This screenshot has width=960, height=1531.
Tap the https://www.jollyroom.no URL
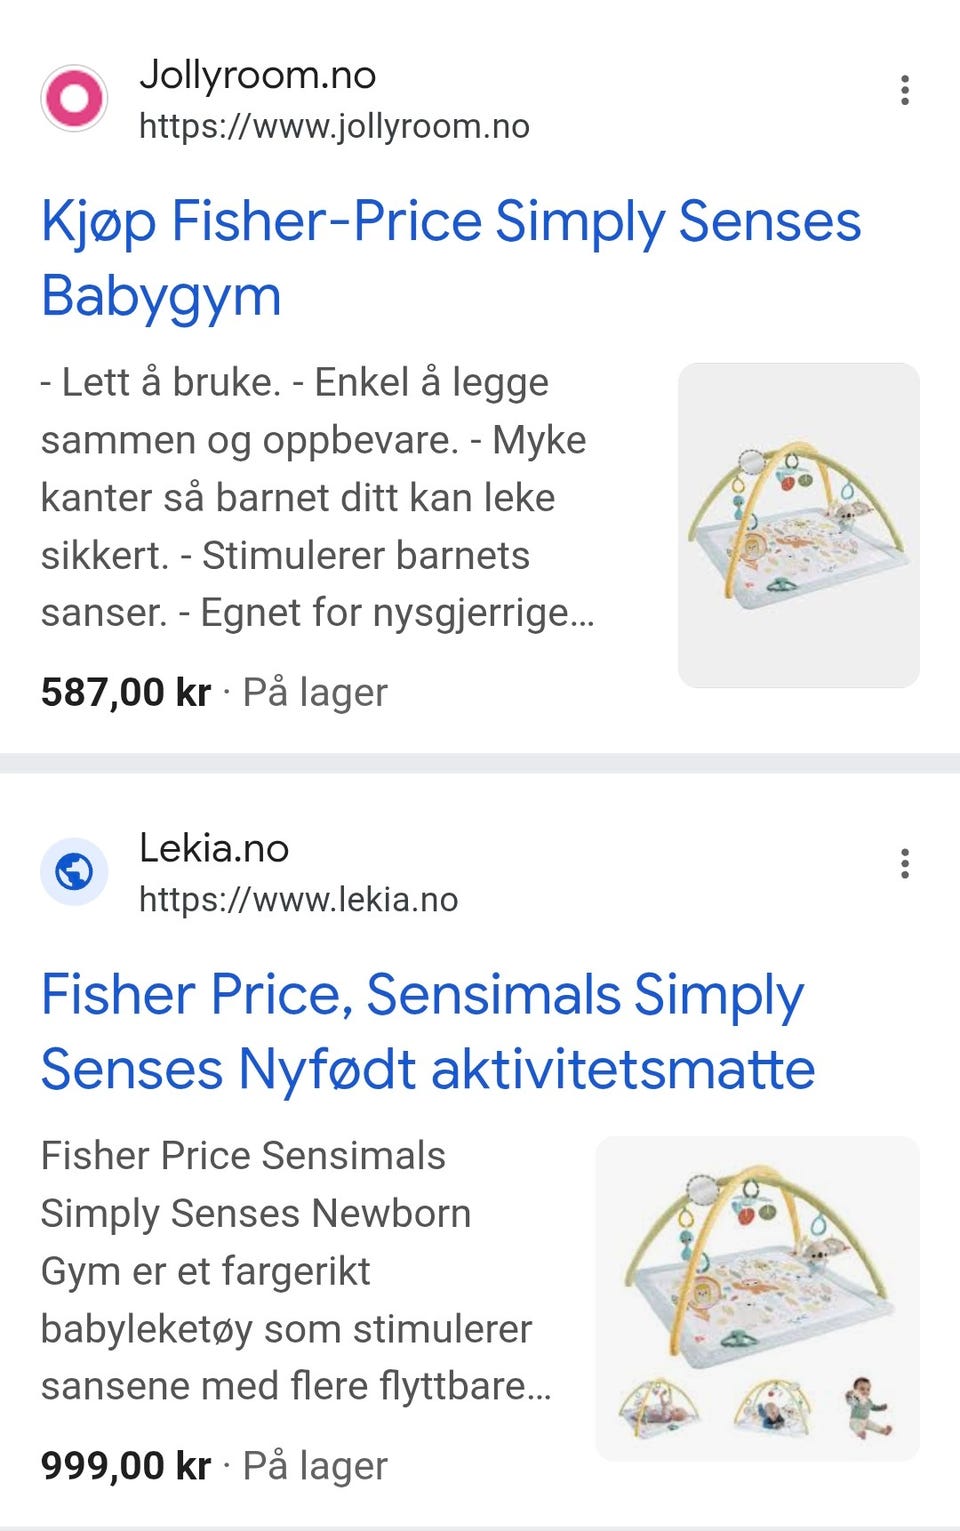334,127
